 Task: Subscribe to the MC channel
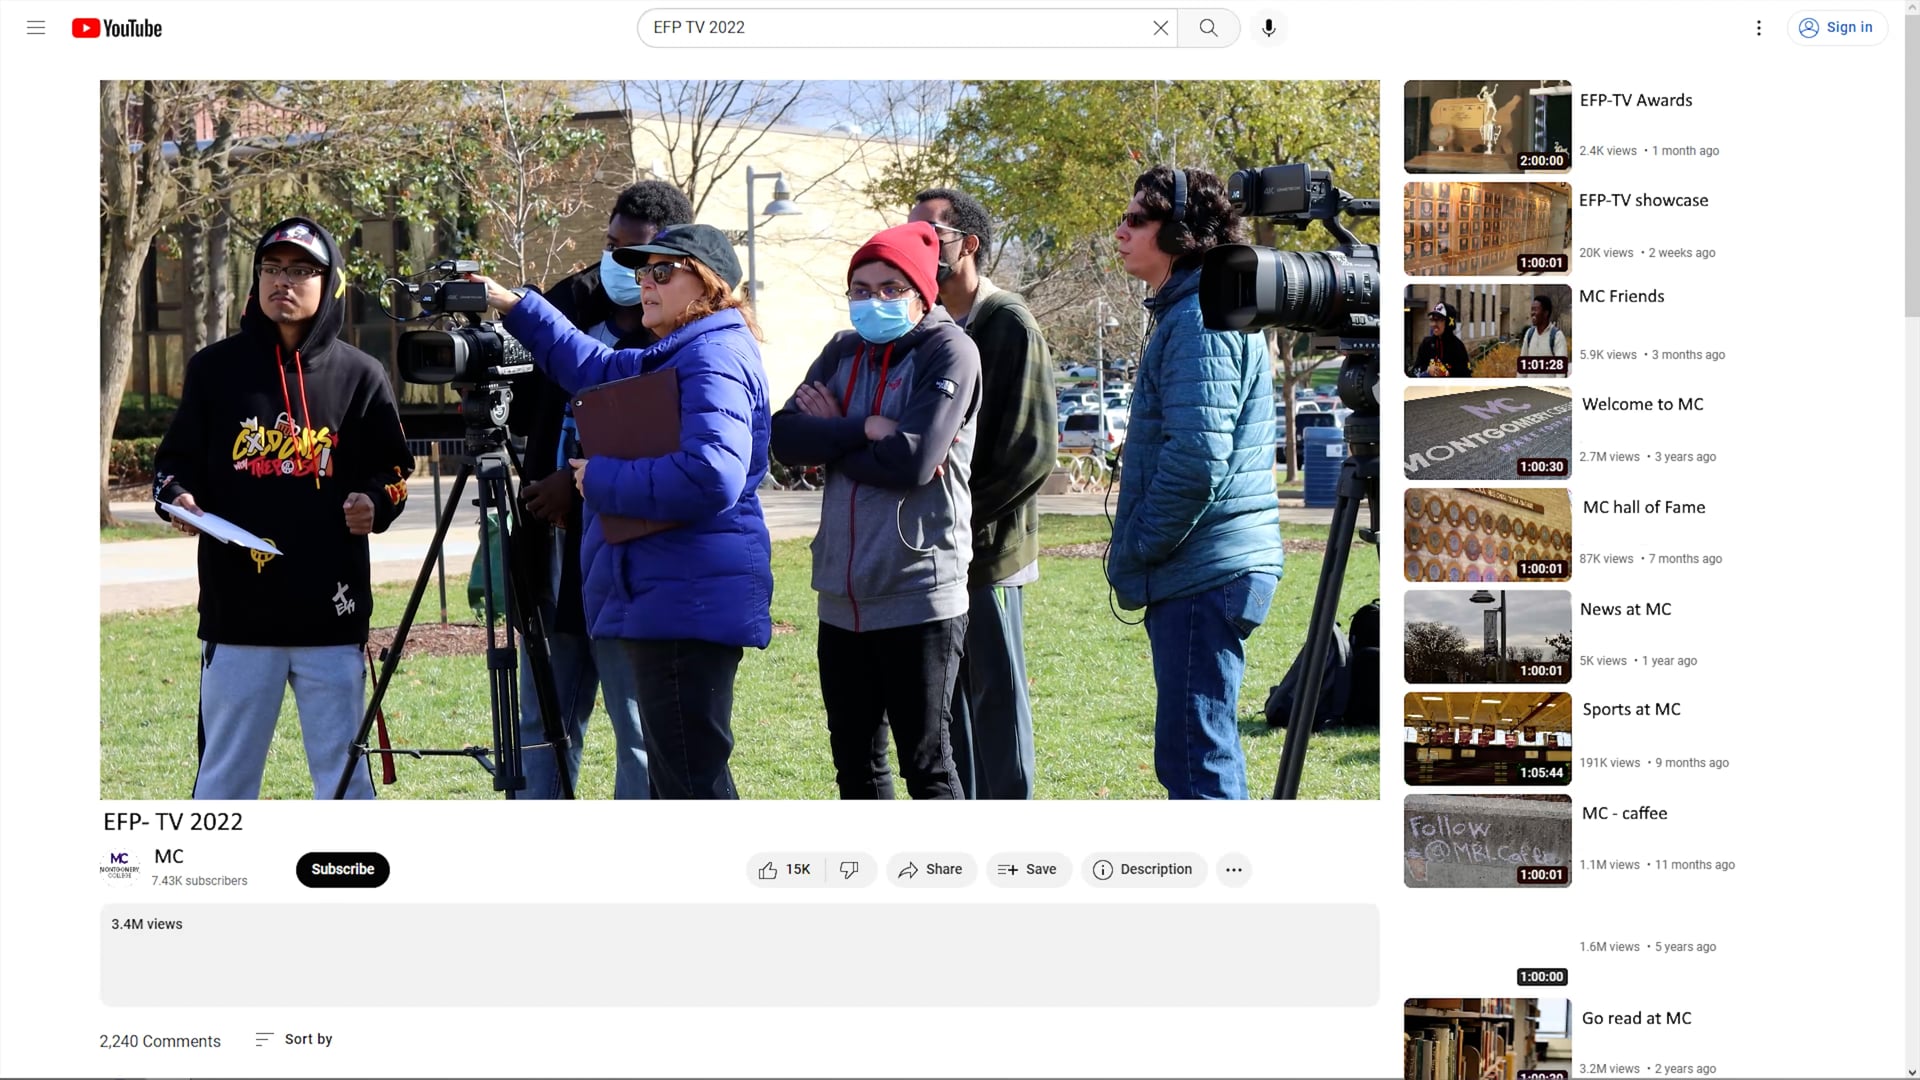pyautogui.click(x=342, y=870)
